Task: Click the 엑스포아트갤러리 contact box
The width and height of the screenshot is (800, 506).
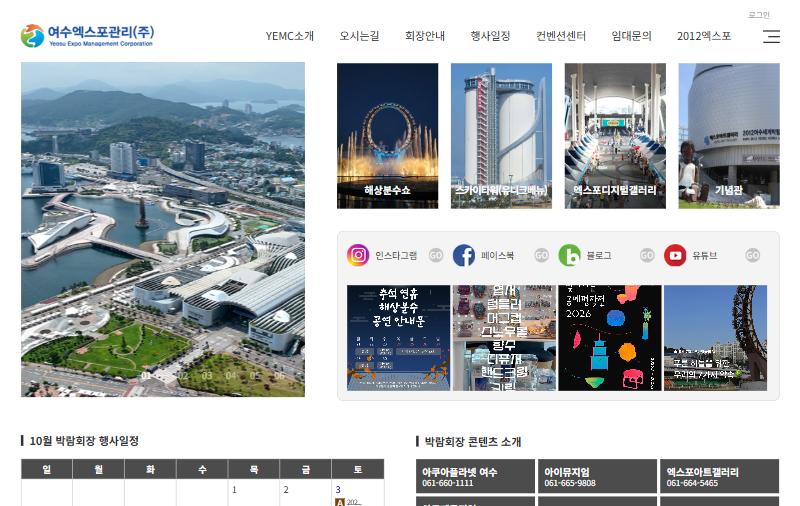Action: pyautogui.click(x=719, y=476)
